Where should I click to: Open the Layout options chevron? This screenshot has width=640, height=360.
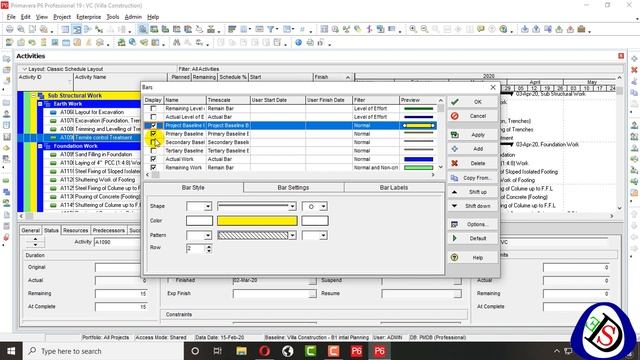[x=24, y=69]
